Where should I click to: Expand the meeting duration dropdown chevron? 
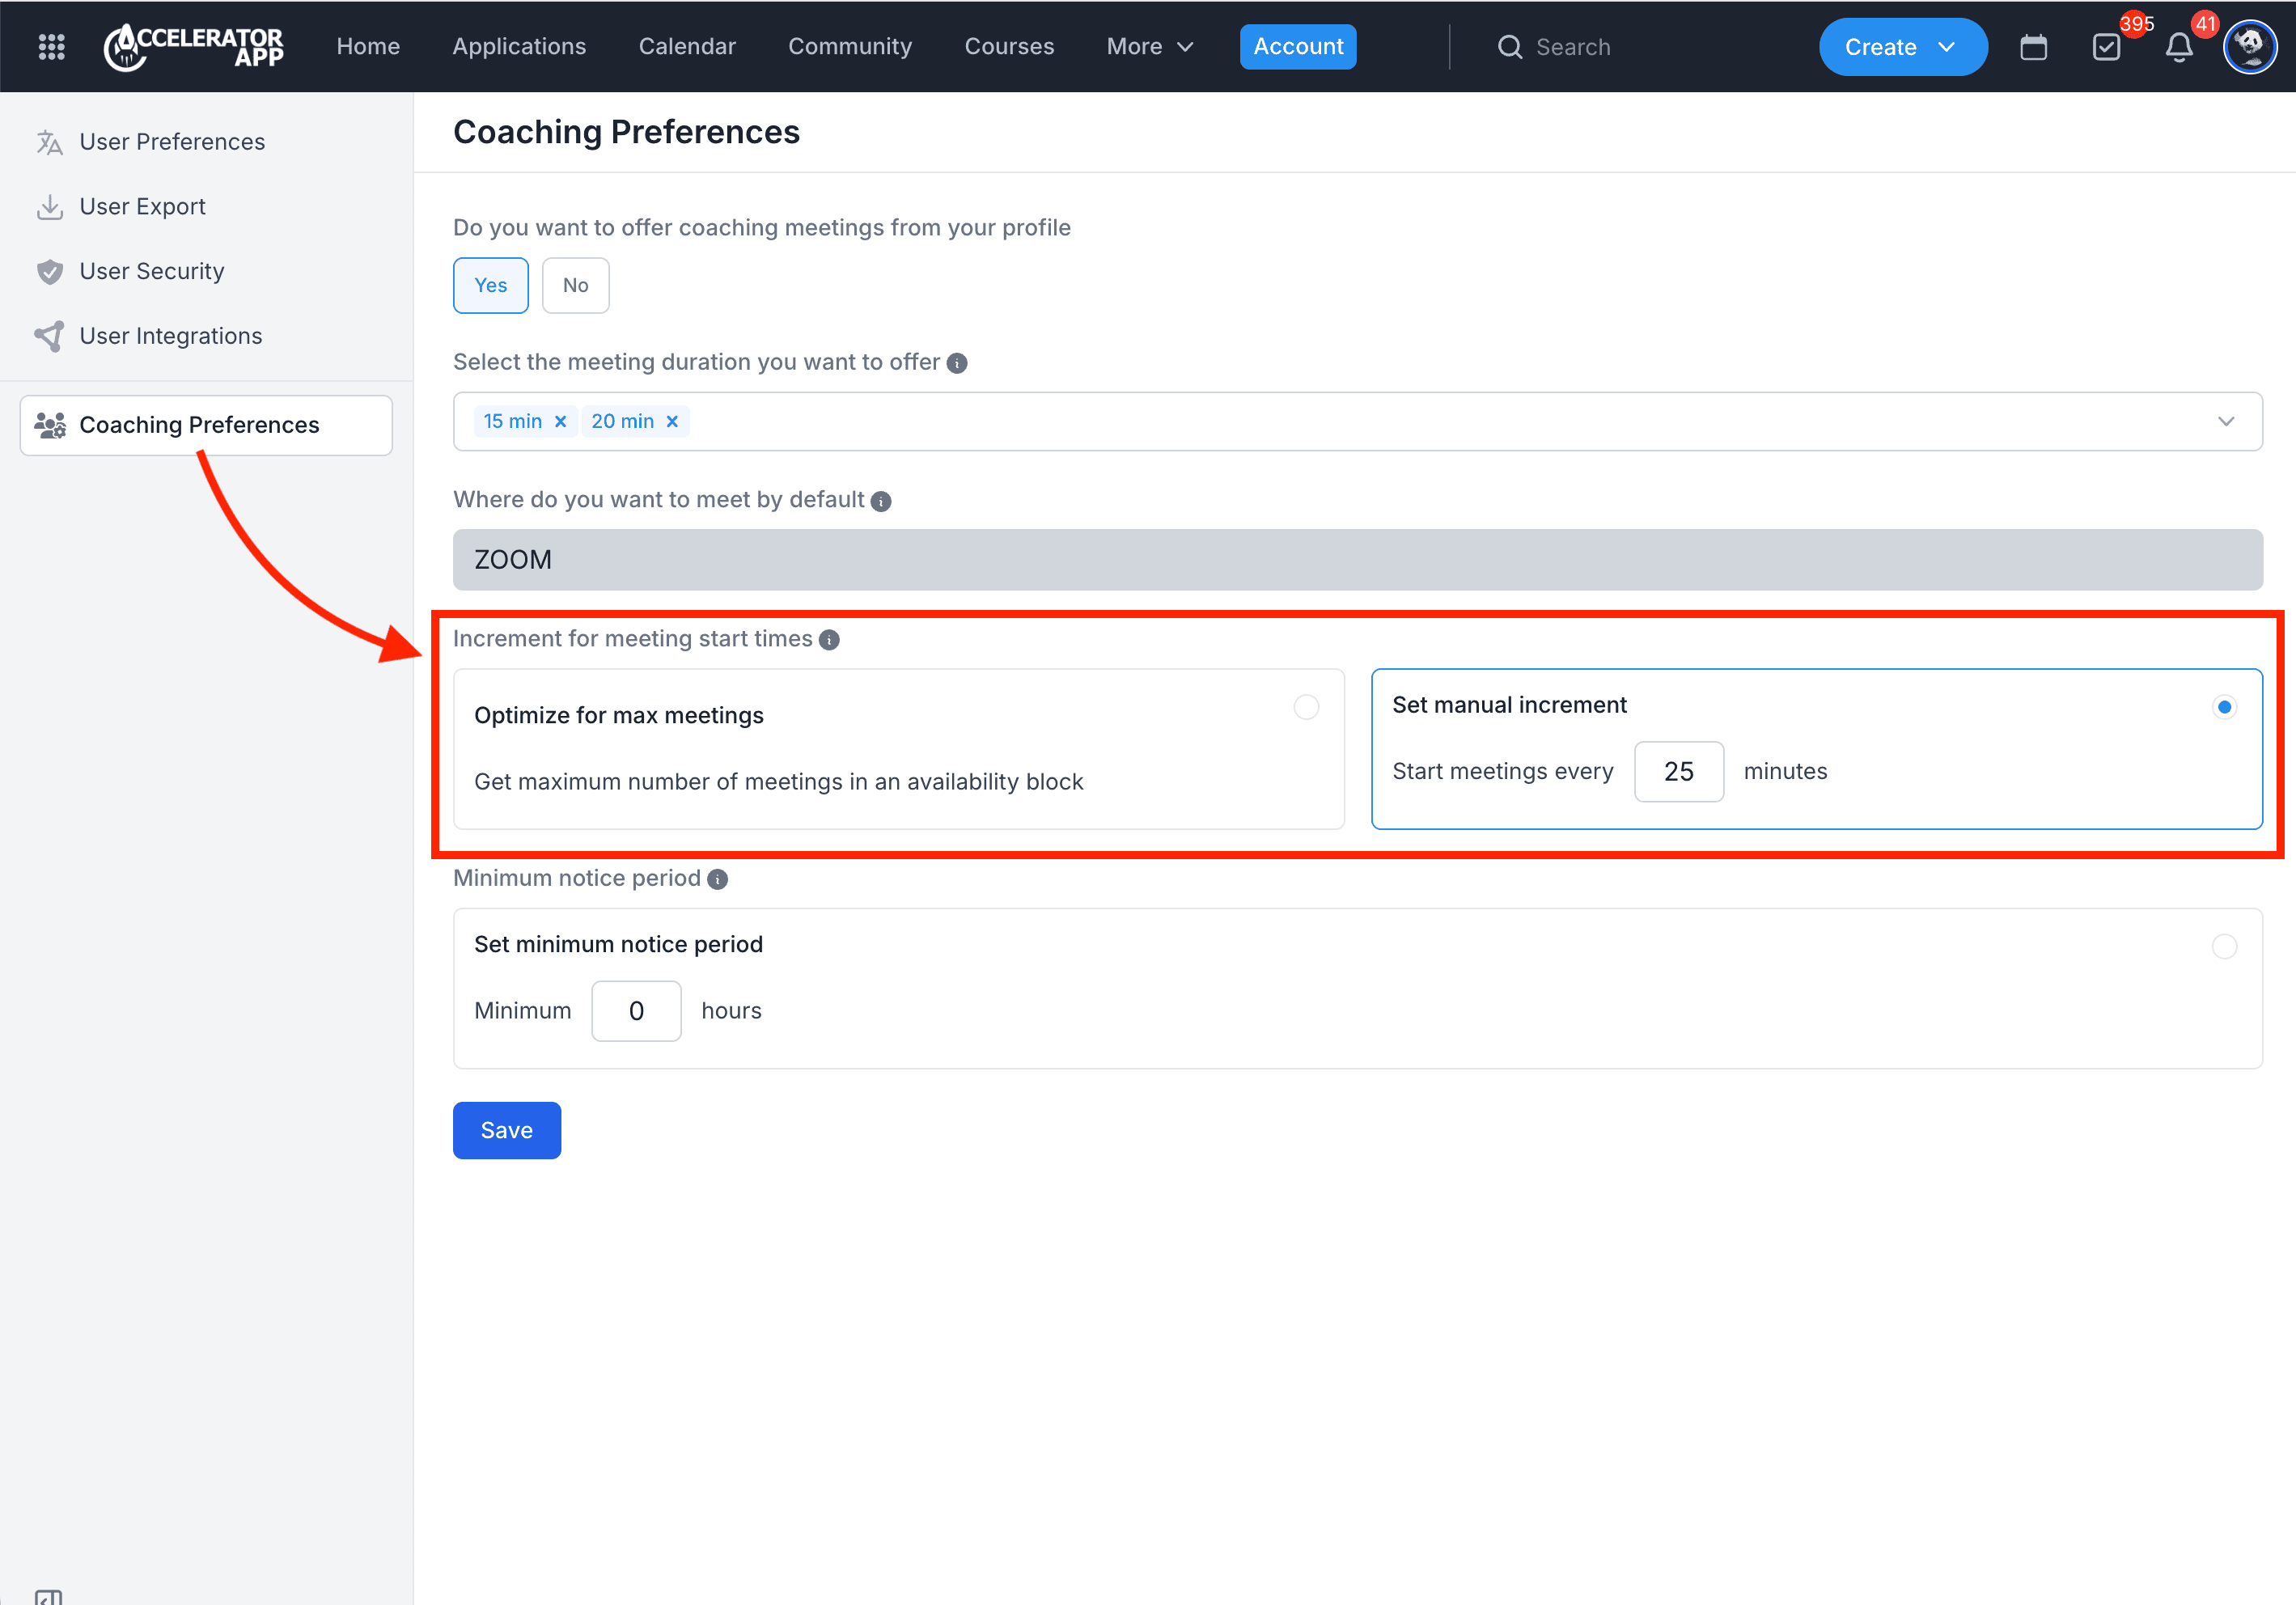click(x=2225, y=421)
